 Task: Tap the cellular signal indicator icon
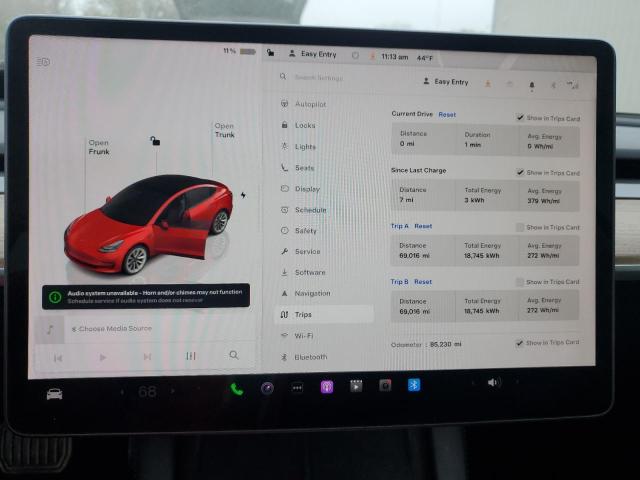573,85
